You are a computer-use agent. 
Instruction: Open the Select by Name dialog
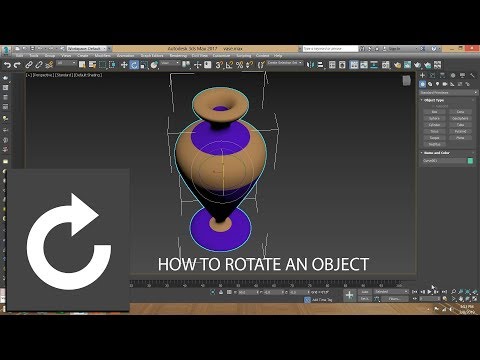coord(92,65)
